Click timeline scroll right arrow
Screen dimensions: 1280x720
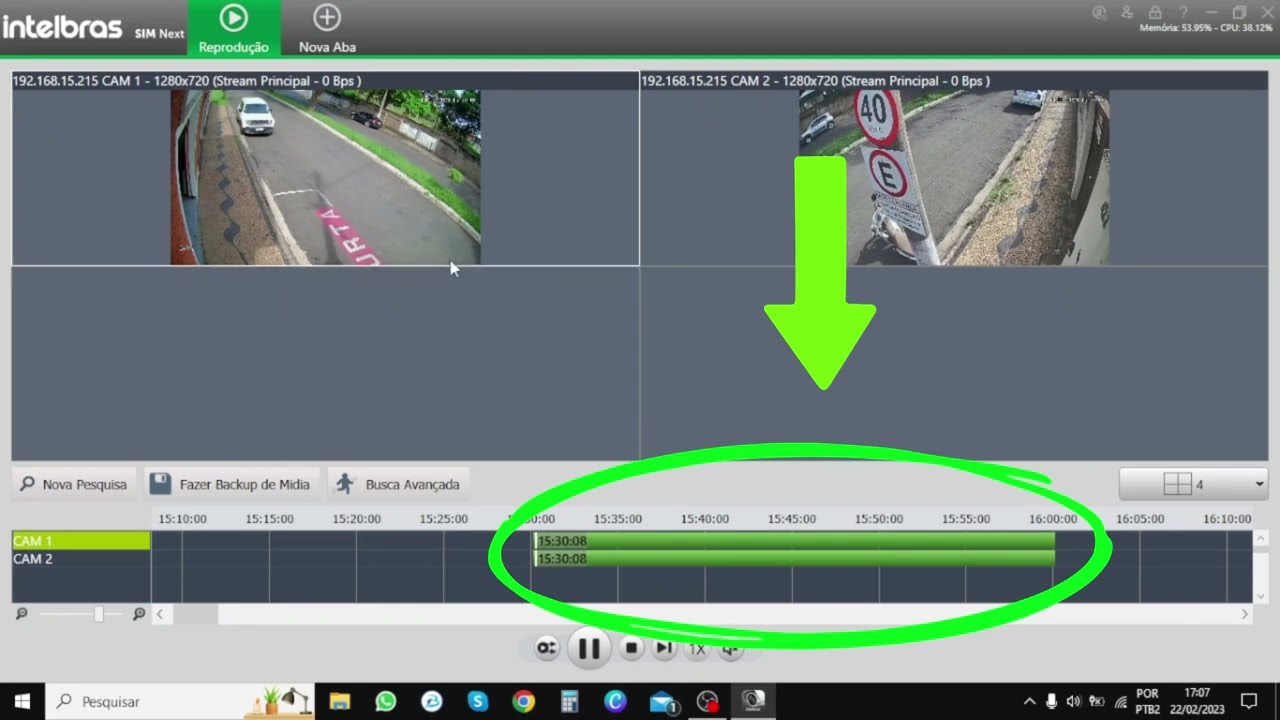[x=1245, y=614]
